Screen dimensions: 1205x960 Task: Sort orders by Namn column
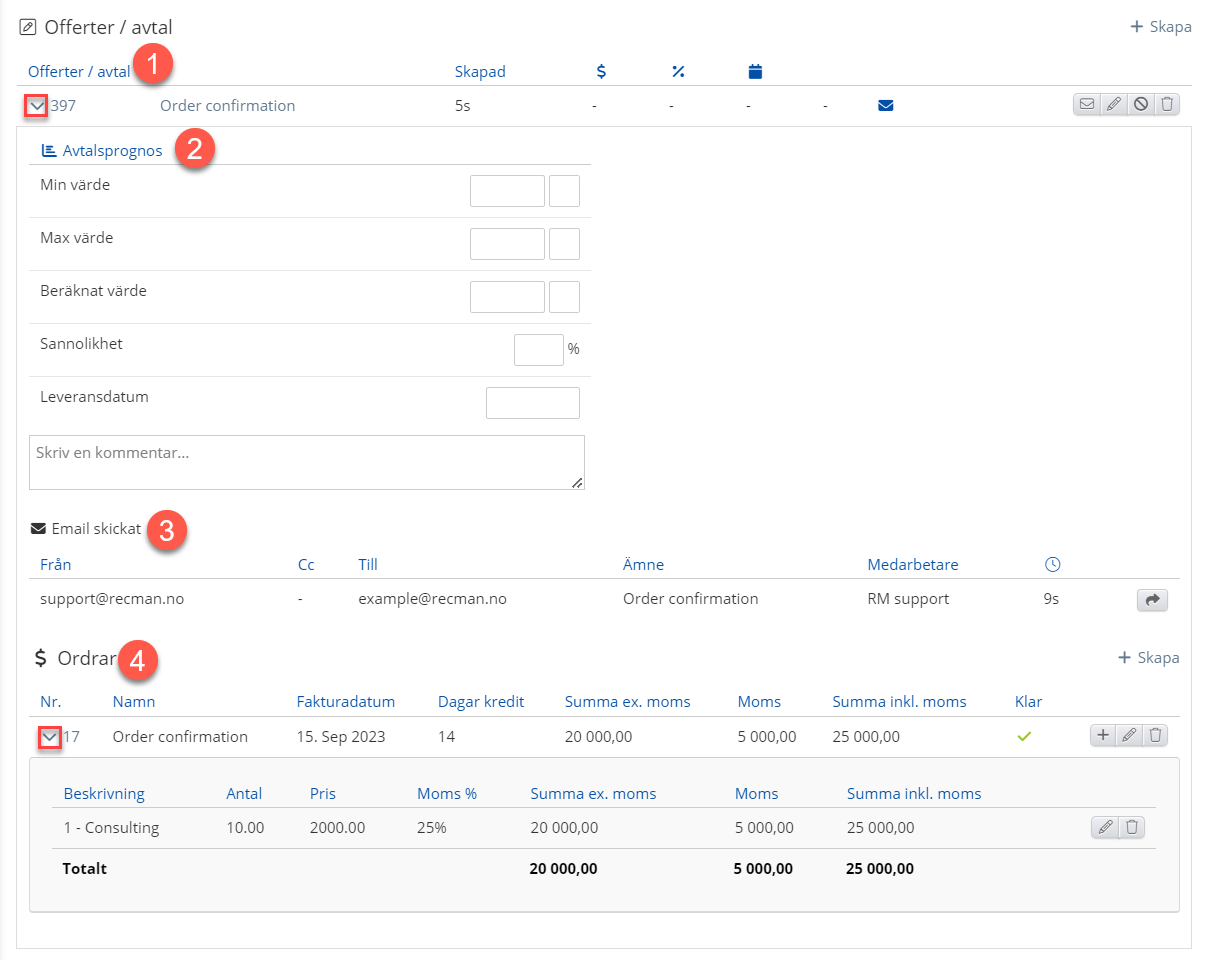coord(134,702)
